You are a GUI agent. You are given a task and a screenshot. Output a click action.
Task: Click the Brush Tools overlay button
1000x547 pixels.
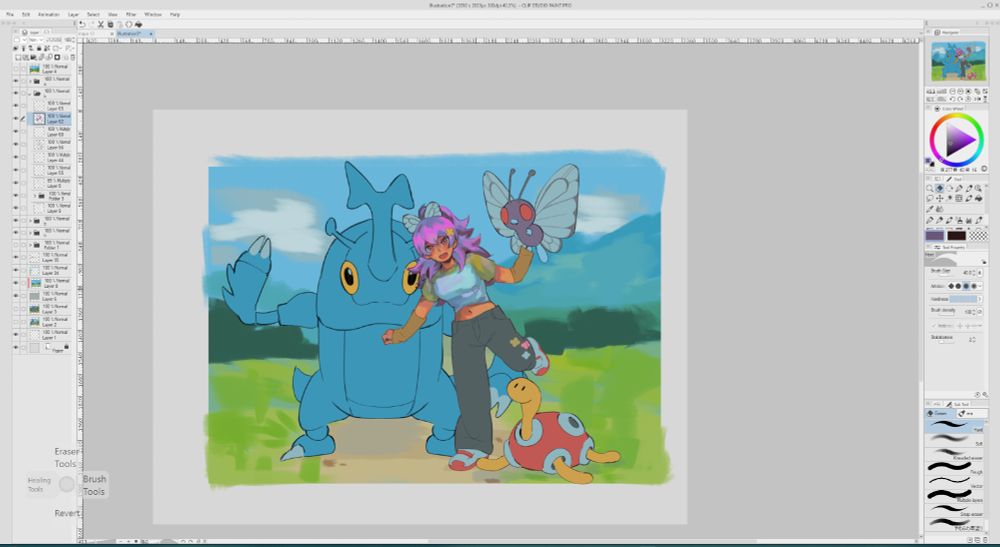coord(94,485)
